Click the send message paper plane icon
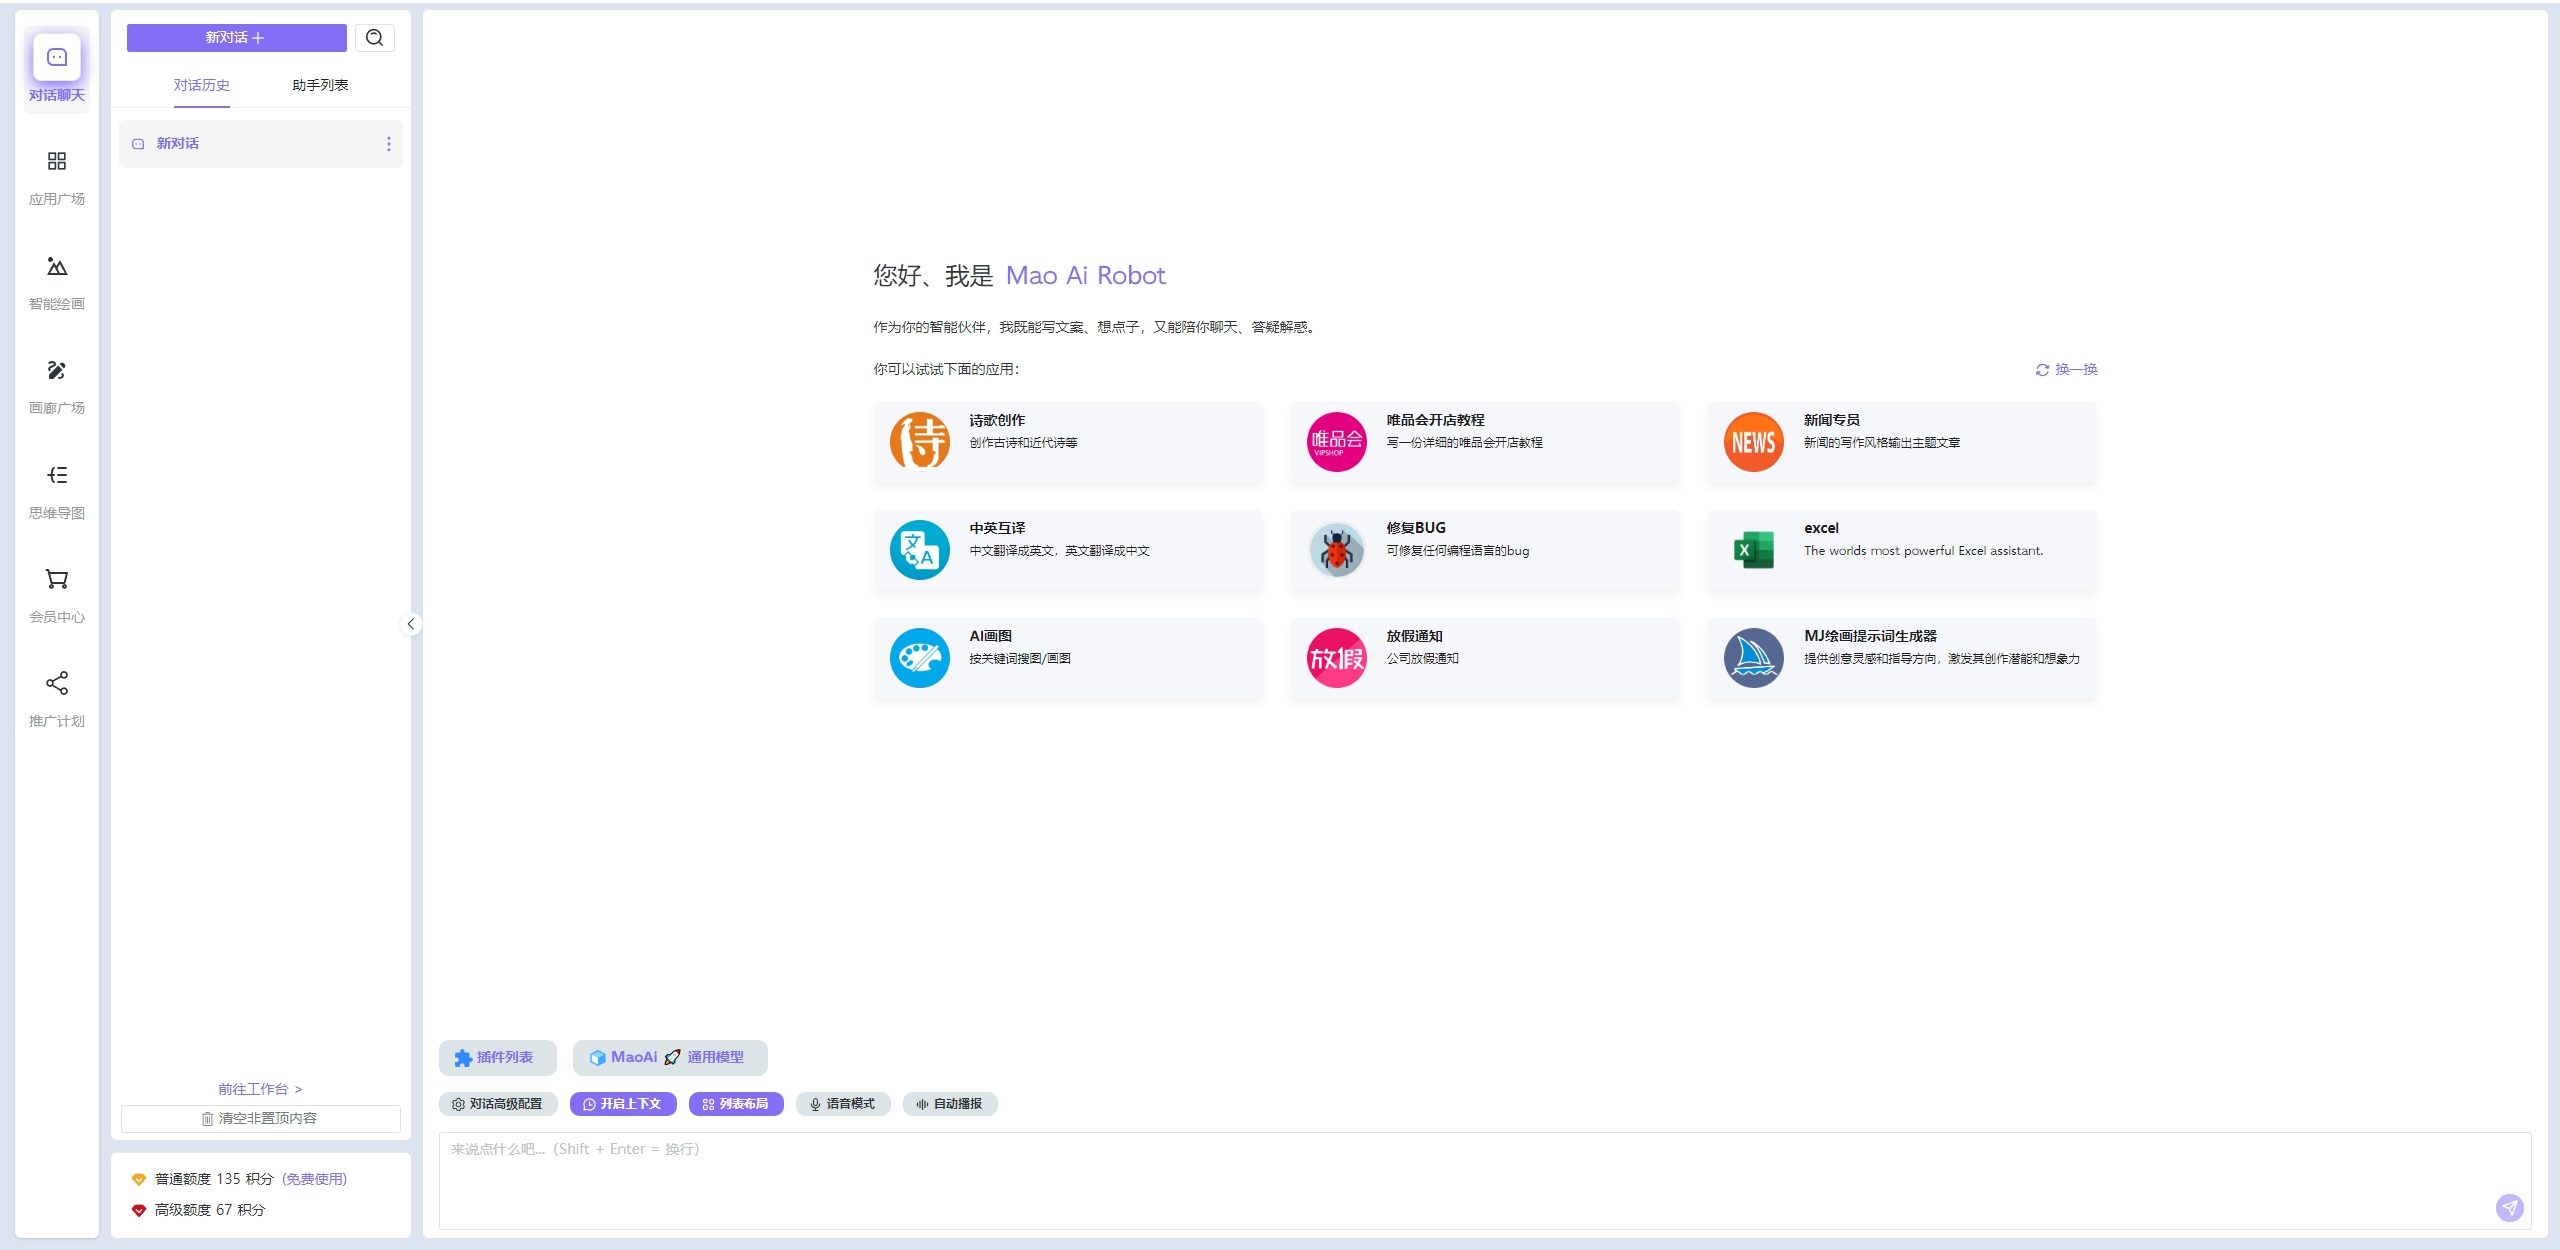Image resolution: width=2560 pixels, height=1250 pixels. click(x=2509, y=1208)
